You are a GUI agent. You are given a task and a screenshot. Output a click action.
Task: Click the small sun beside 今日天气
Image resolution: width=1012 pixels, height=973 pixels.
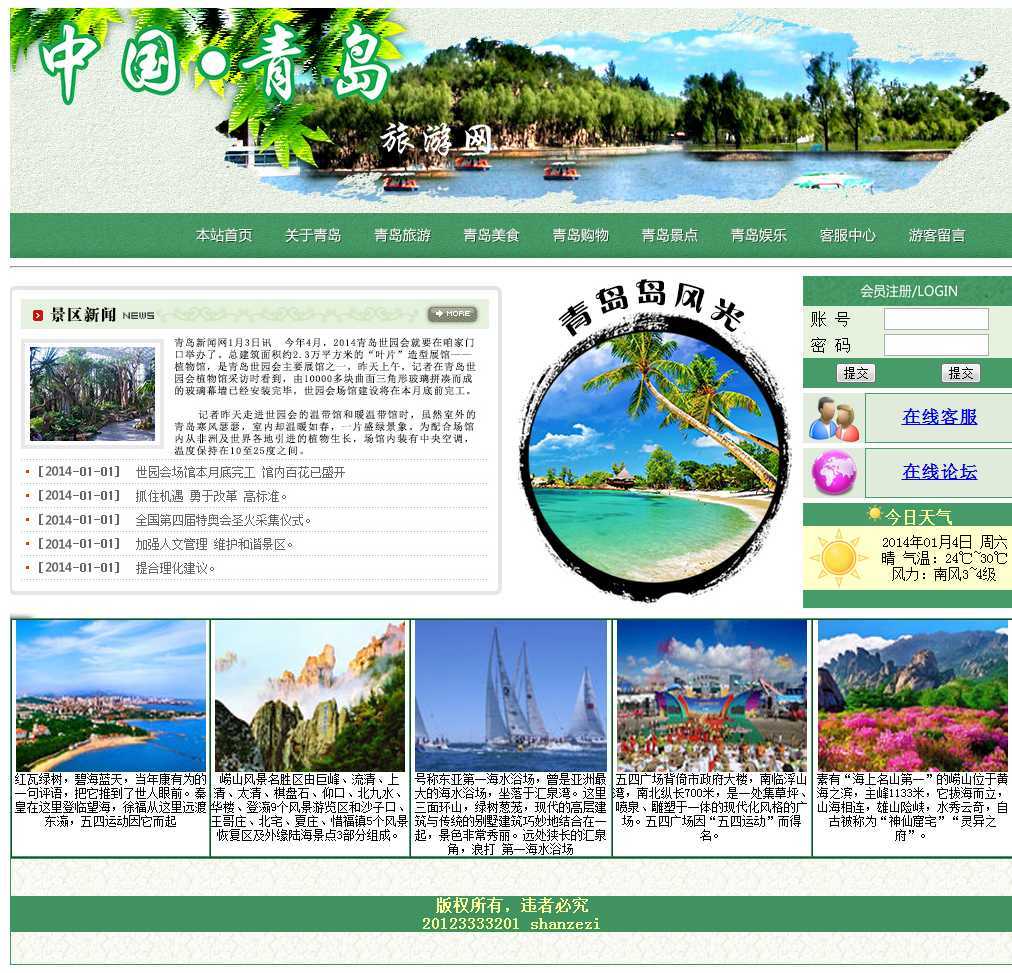coord(874,515)
